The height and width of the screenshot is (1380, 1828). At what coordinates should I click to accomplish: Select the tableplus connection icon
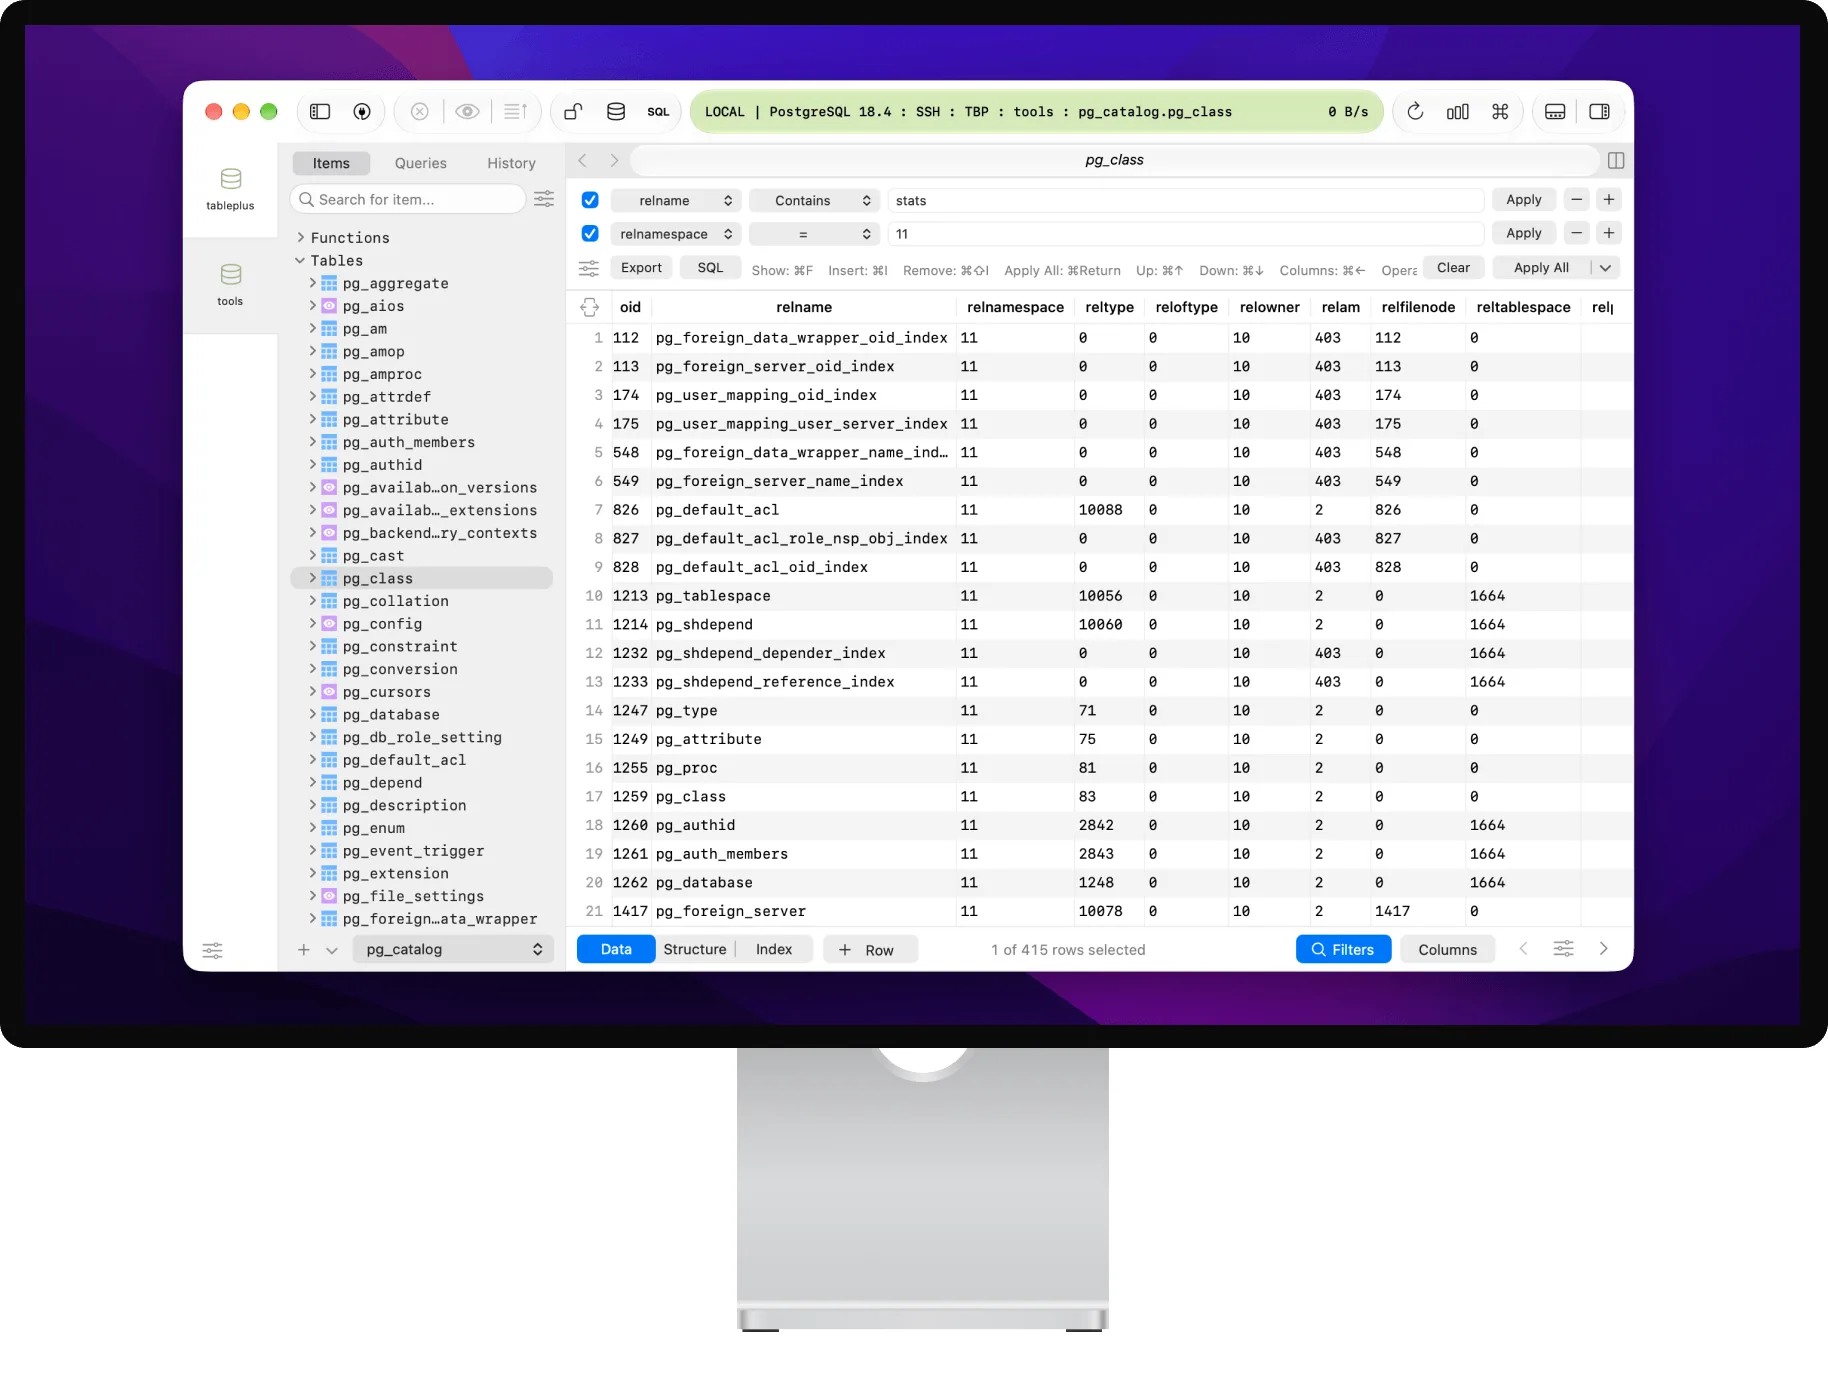[x=230, y=189]
